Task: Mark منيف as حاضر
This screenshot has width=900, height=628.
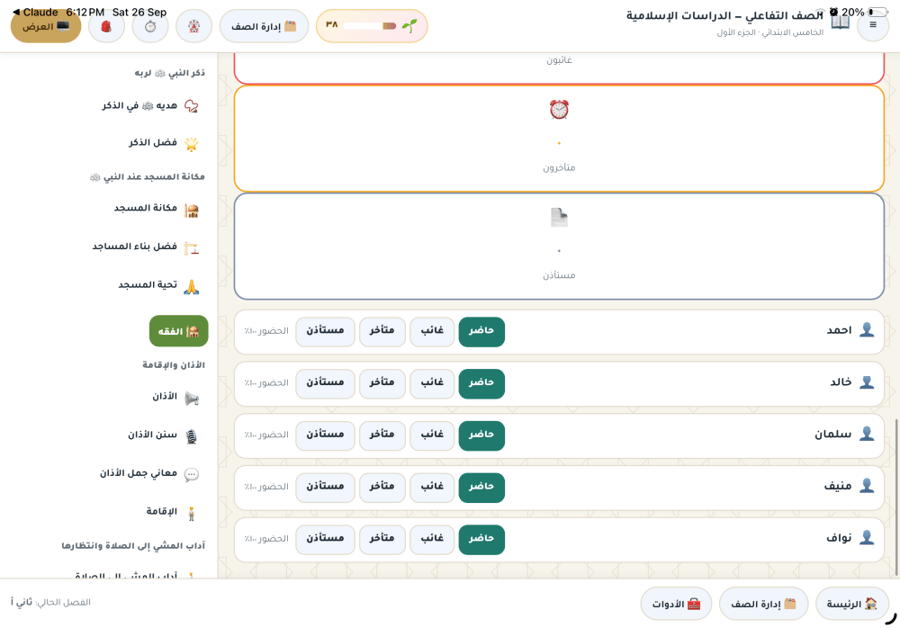Action: coord(482,487)
